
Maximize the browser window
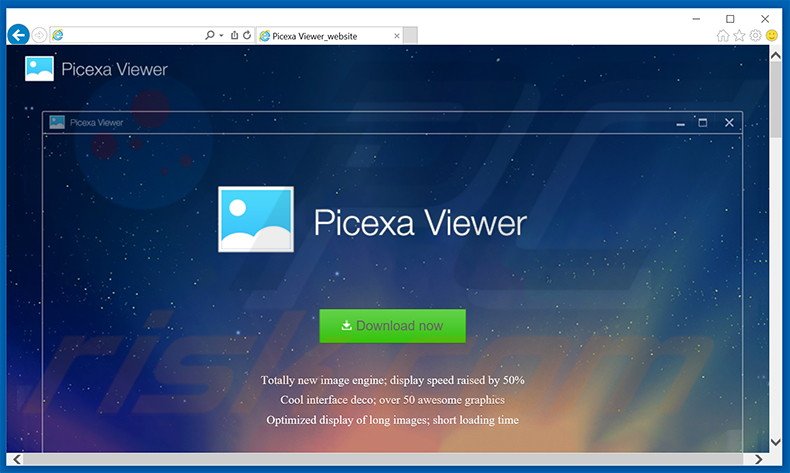pyautogui.click(x=730, y=19)
